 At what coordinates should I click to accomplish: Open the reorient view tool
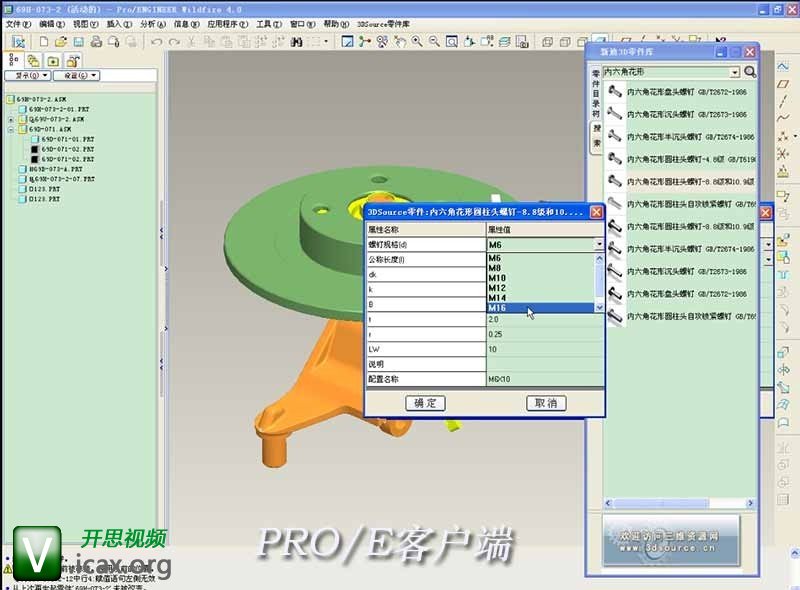pos(469,42)
